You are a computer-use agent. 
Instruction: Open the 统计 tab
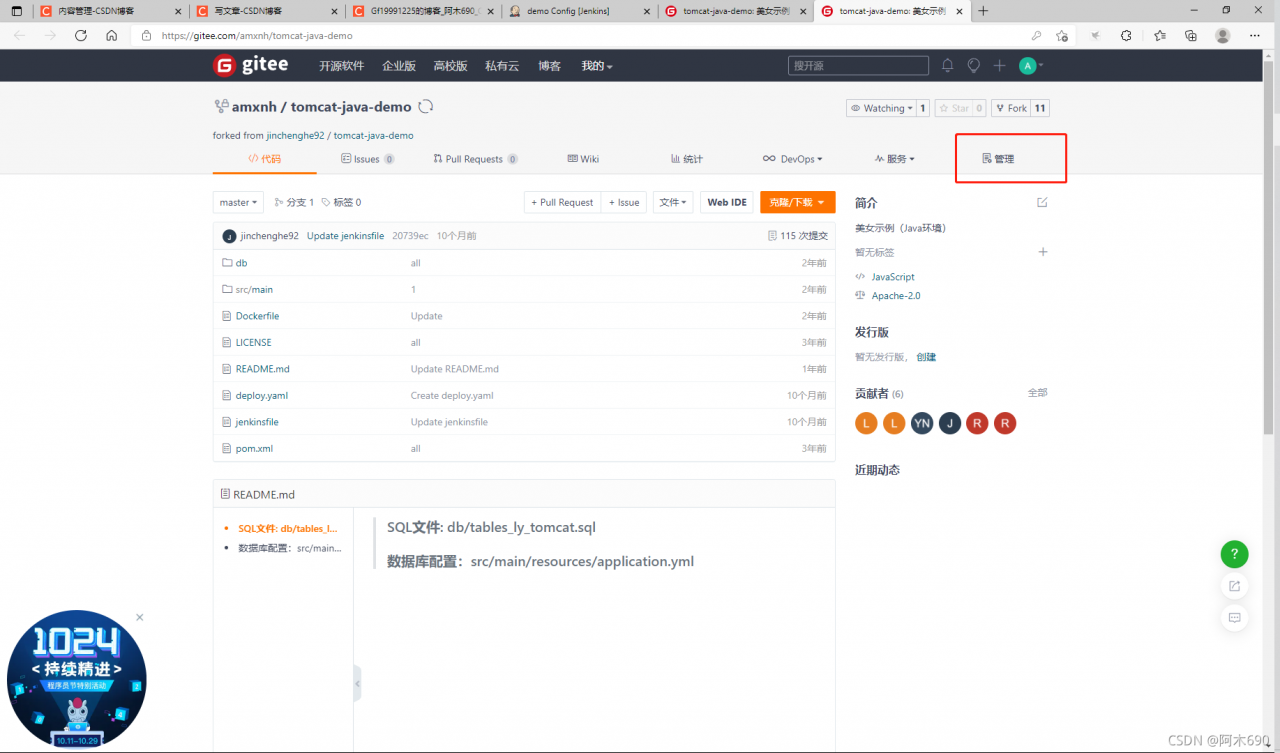[687, 159]
